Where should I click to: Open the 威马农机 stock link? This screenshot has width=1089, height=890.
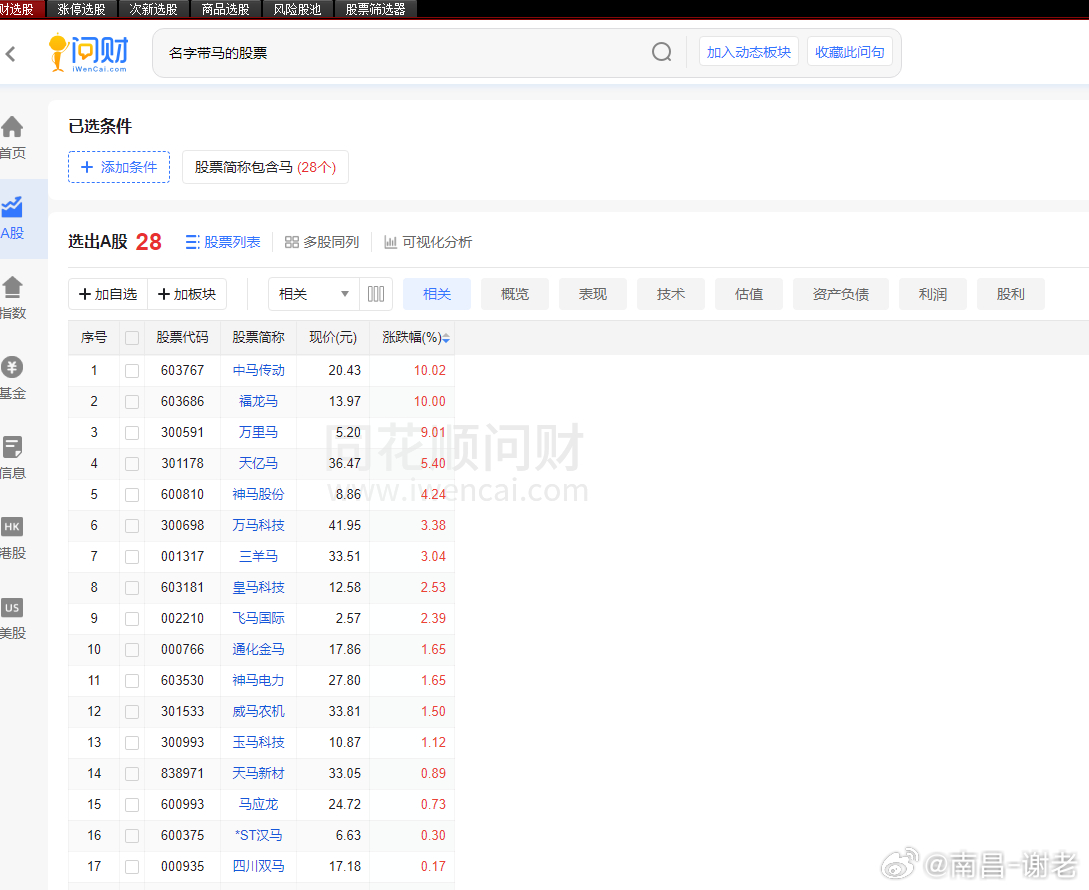tap(258, 711)
